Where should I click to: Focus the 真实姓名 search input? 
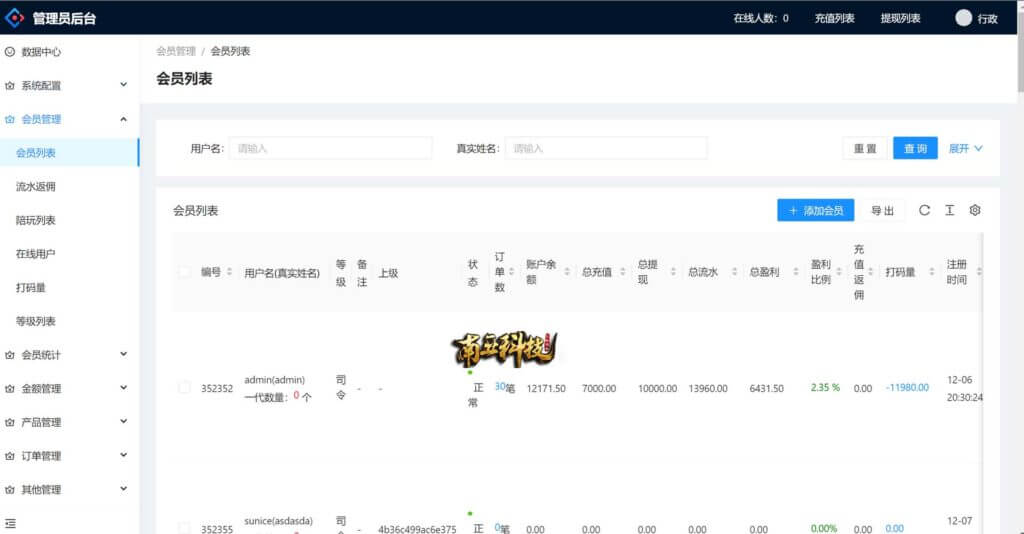[x=606, y=148]
